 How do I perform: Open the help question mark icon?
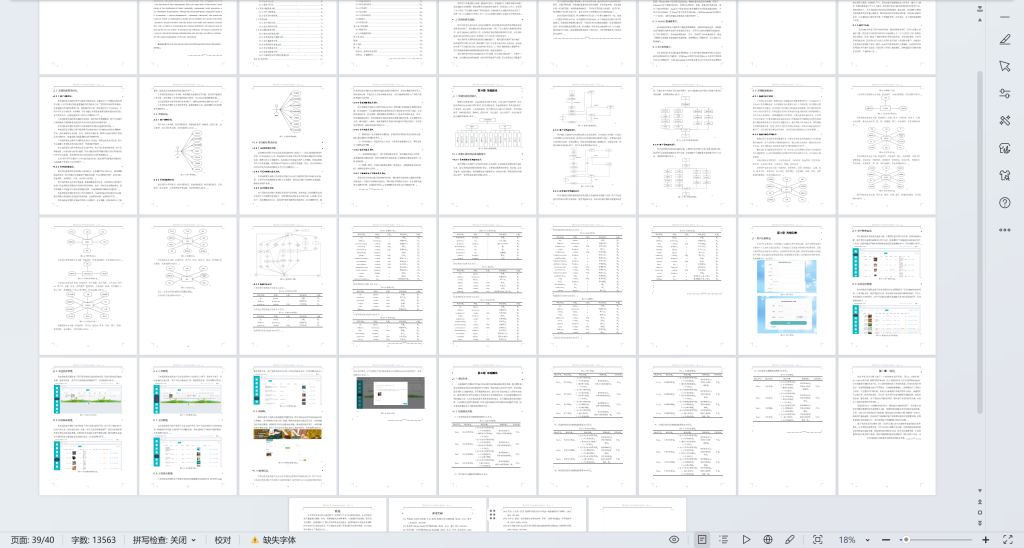(x=1004, y=203)
